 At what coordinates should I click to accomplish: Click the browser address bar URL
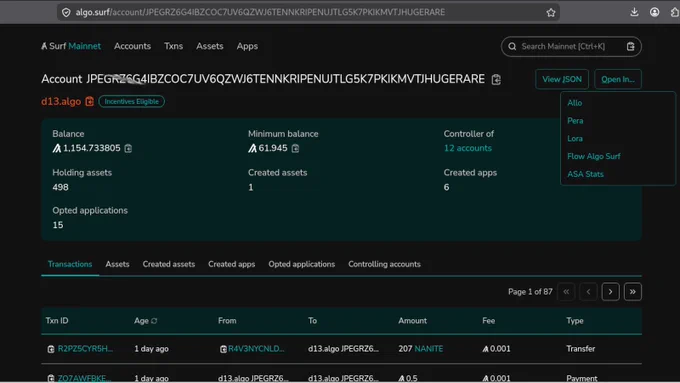click(x=260, y=12)
